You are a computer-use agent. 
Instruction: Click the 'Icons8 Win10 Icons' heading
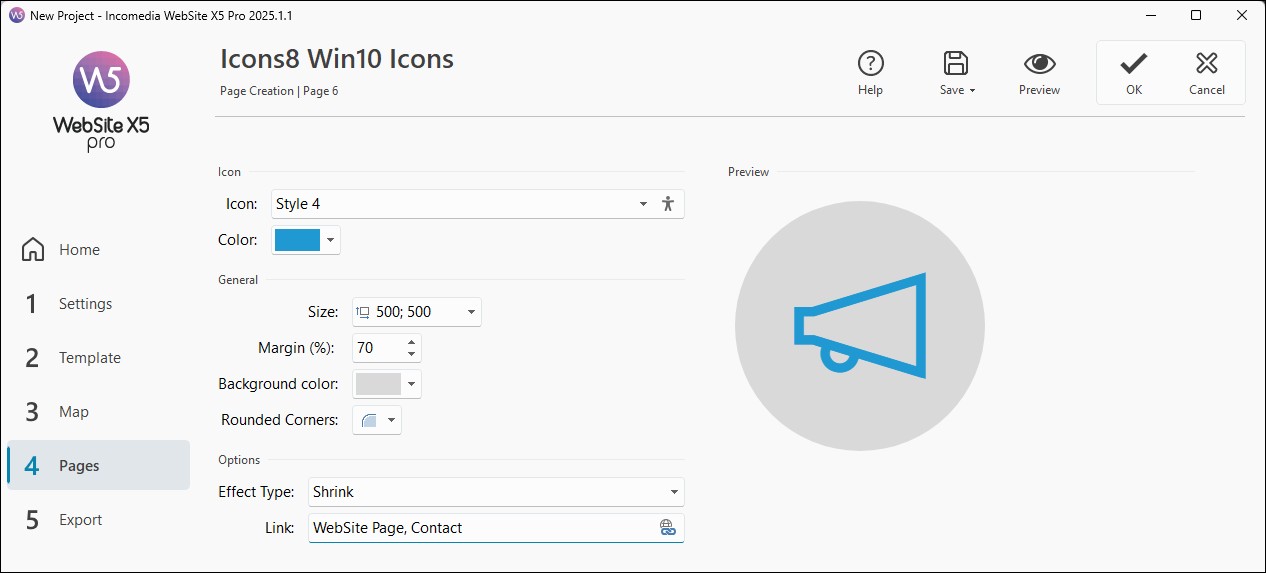(337, 60)
